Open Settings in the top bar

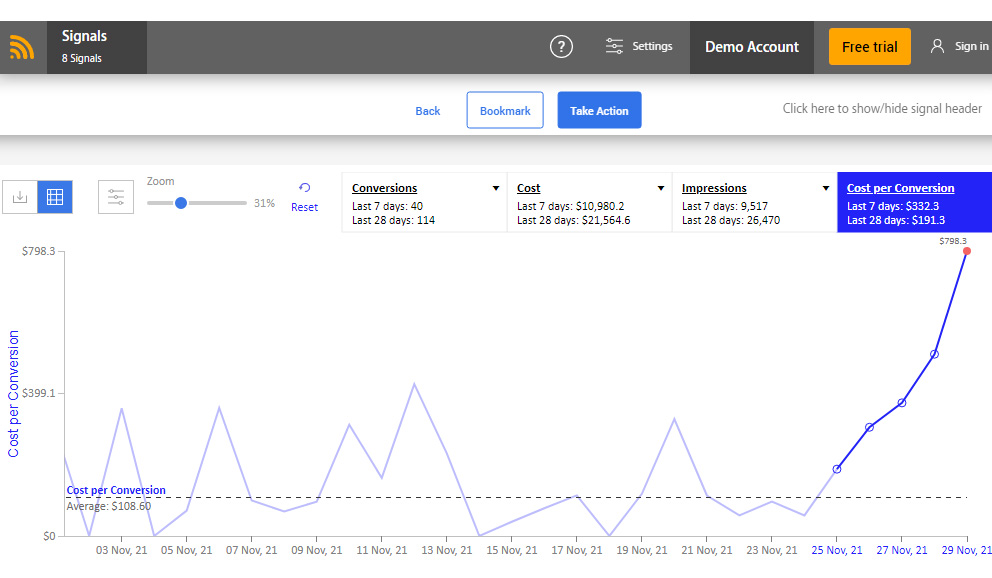(x=638, y=46)
